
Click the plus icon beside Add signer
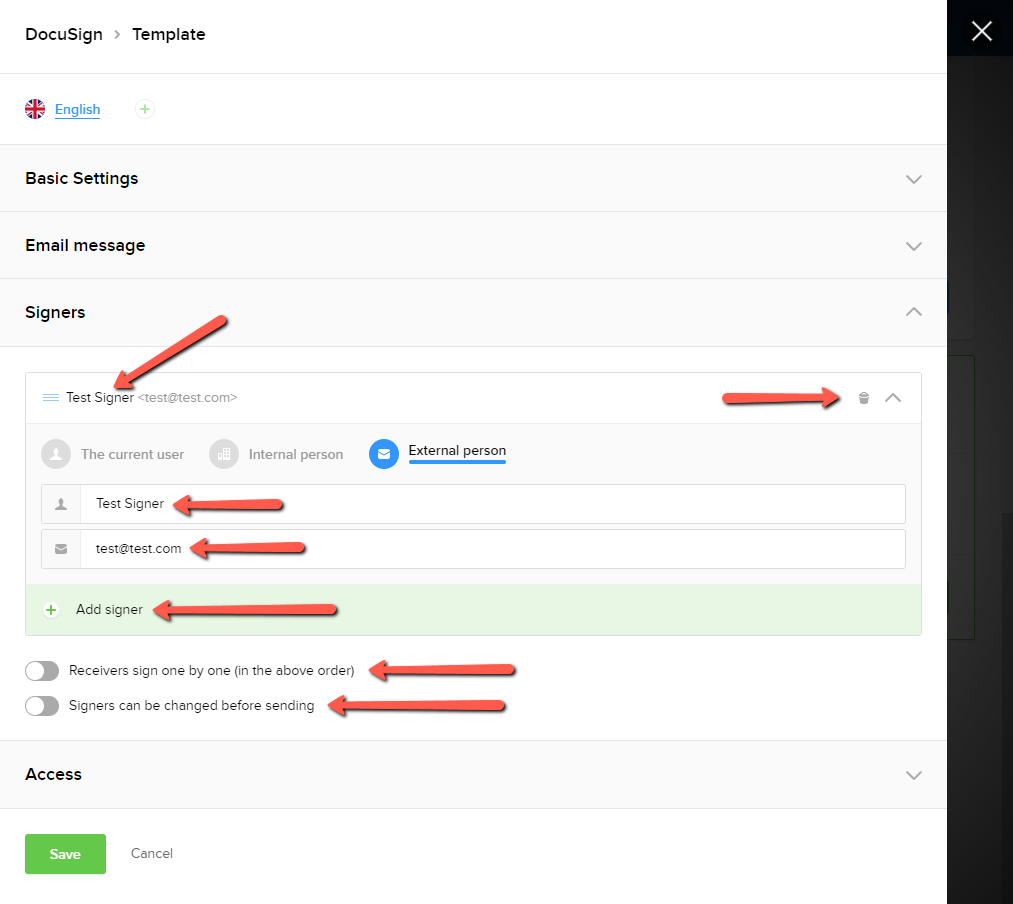pyautogui.click(x=52, y=610)
